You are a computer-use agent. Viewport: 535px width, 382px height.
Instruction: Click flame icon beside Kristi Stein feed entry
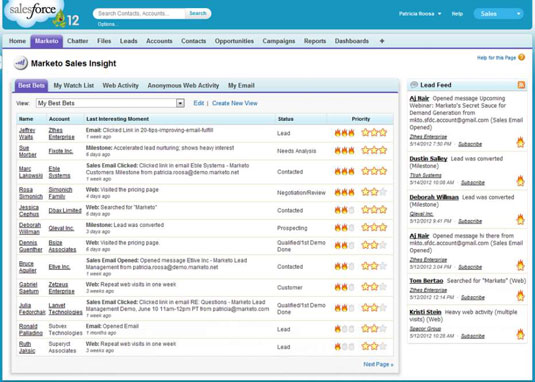point(520,334)
